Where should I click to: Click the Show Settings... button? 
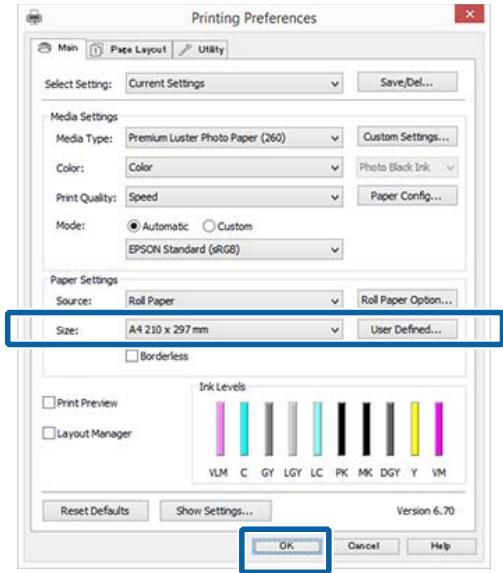215,511
